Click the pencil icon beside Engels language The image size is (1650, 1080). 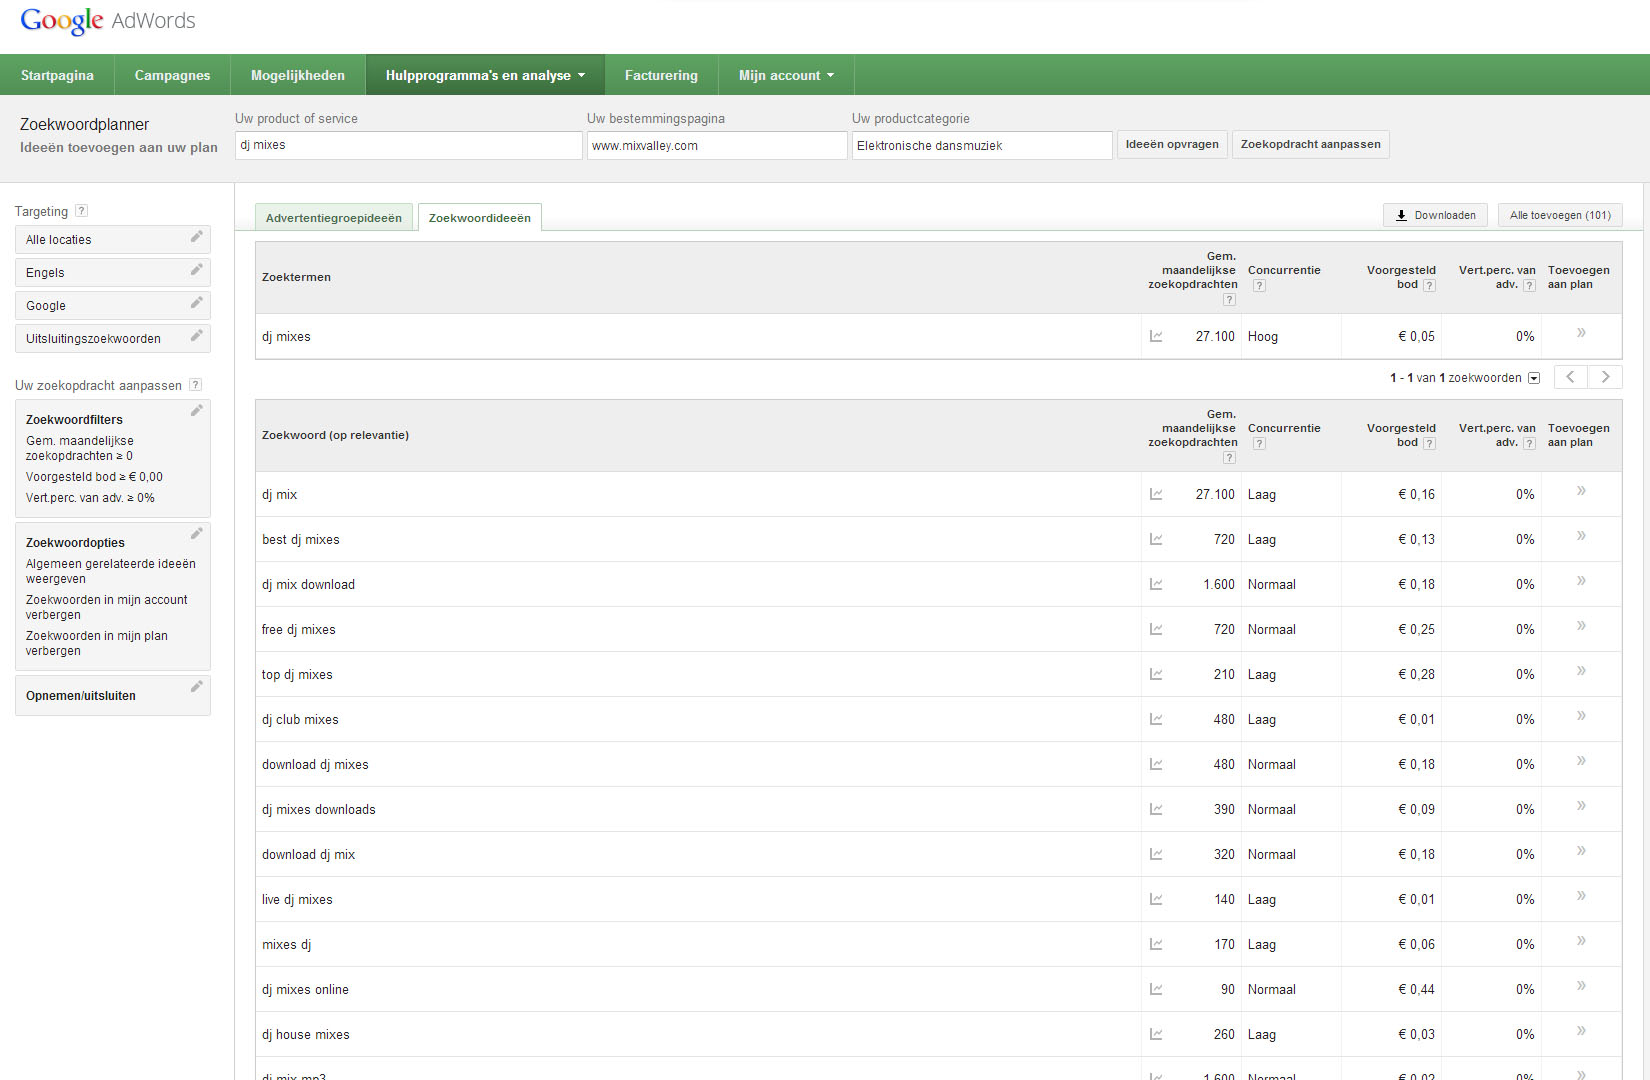tap(196, 270)
